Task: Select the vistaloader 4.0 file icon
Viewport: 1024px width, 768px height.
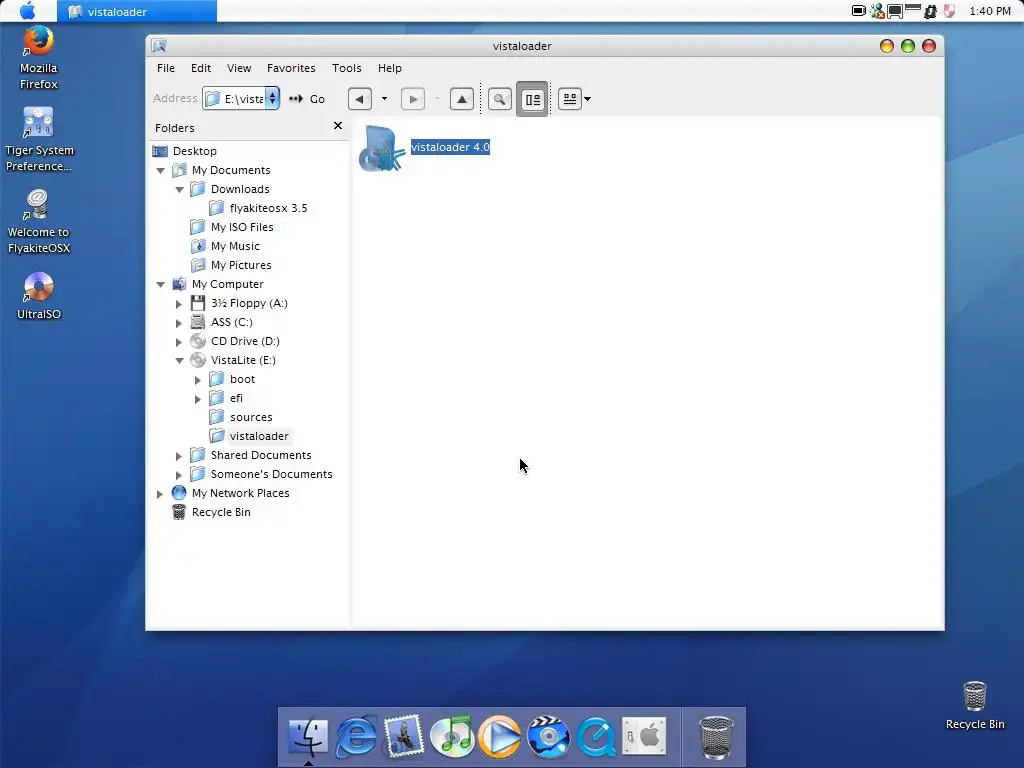Action: 381,149
